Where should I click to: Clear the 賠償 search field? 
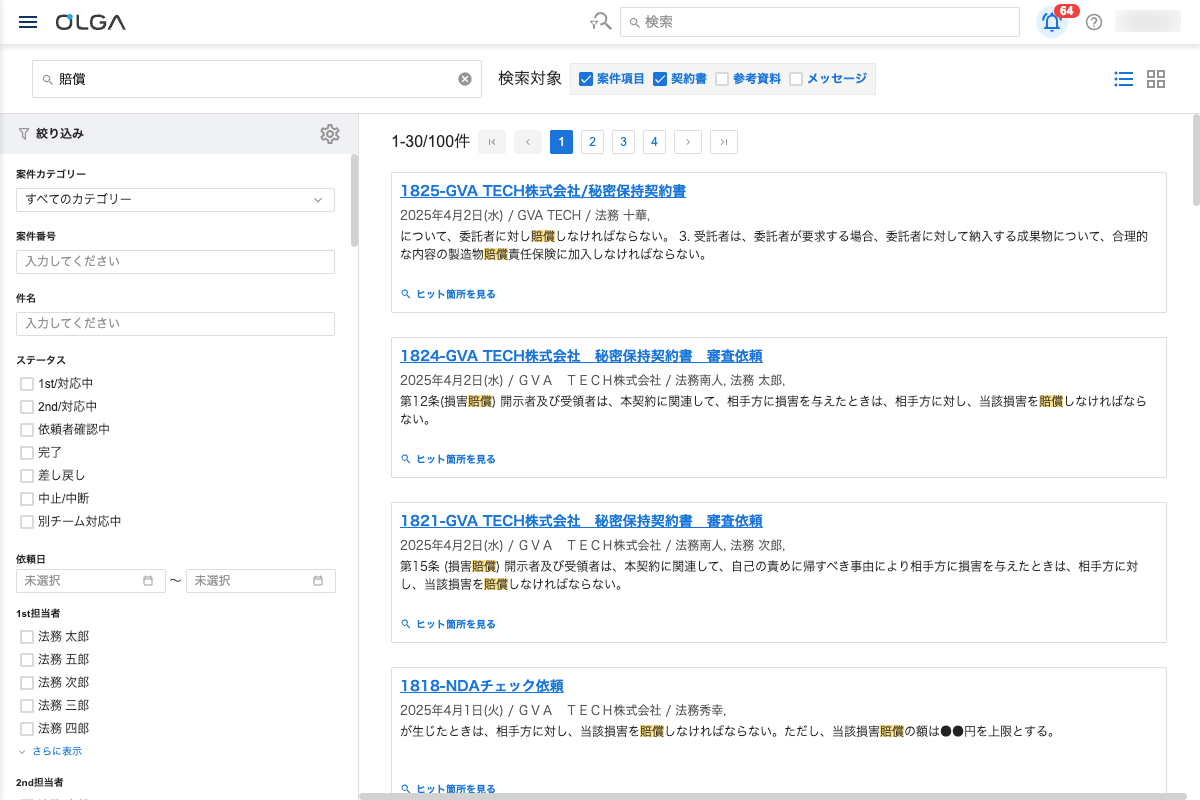click(x=465, y=79)
